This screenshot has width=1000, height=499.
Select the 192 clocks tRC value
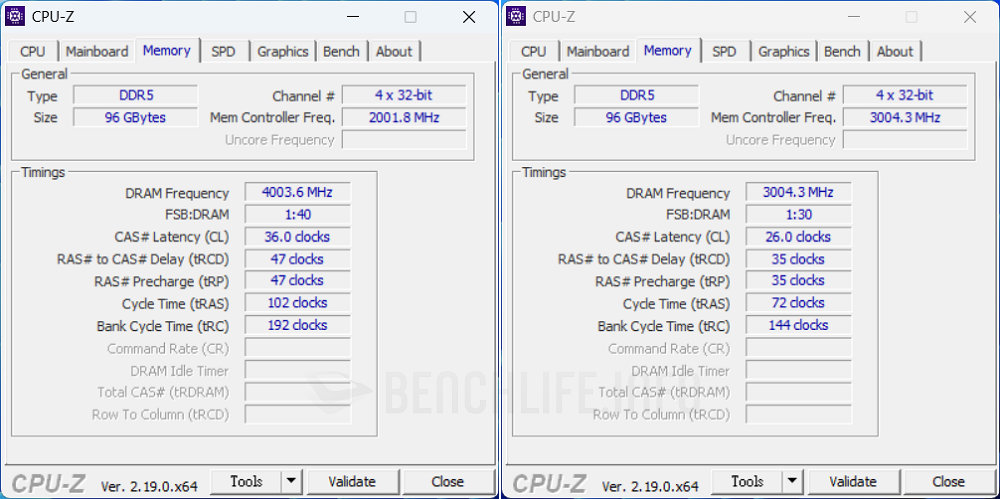pyautogui.click(x=297, y=325)
